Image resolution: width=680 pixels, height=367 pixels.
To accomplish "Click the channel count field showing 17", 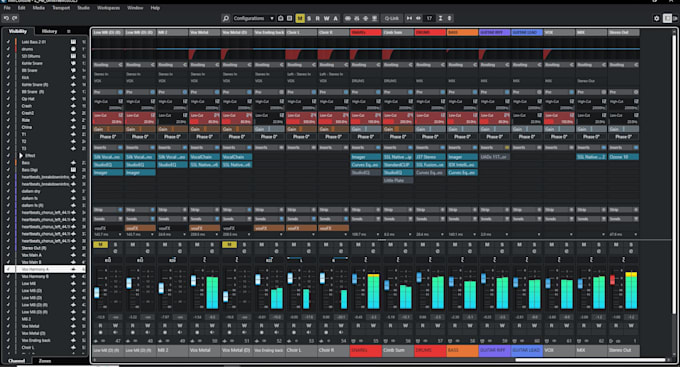I will 429,18.
